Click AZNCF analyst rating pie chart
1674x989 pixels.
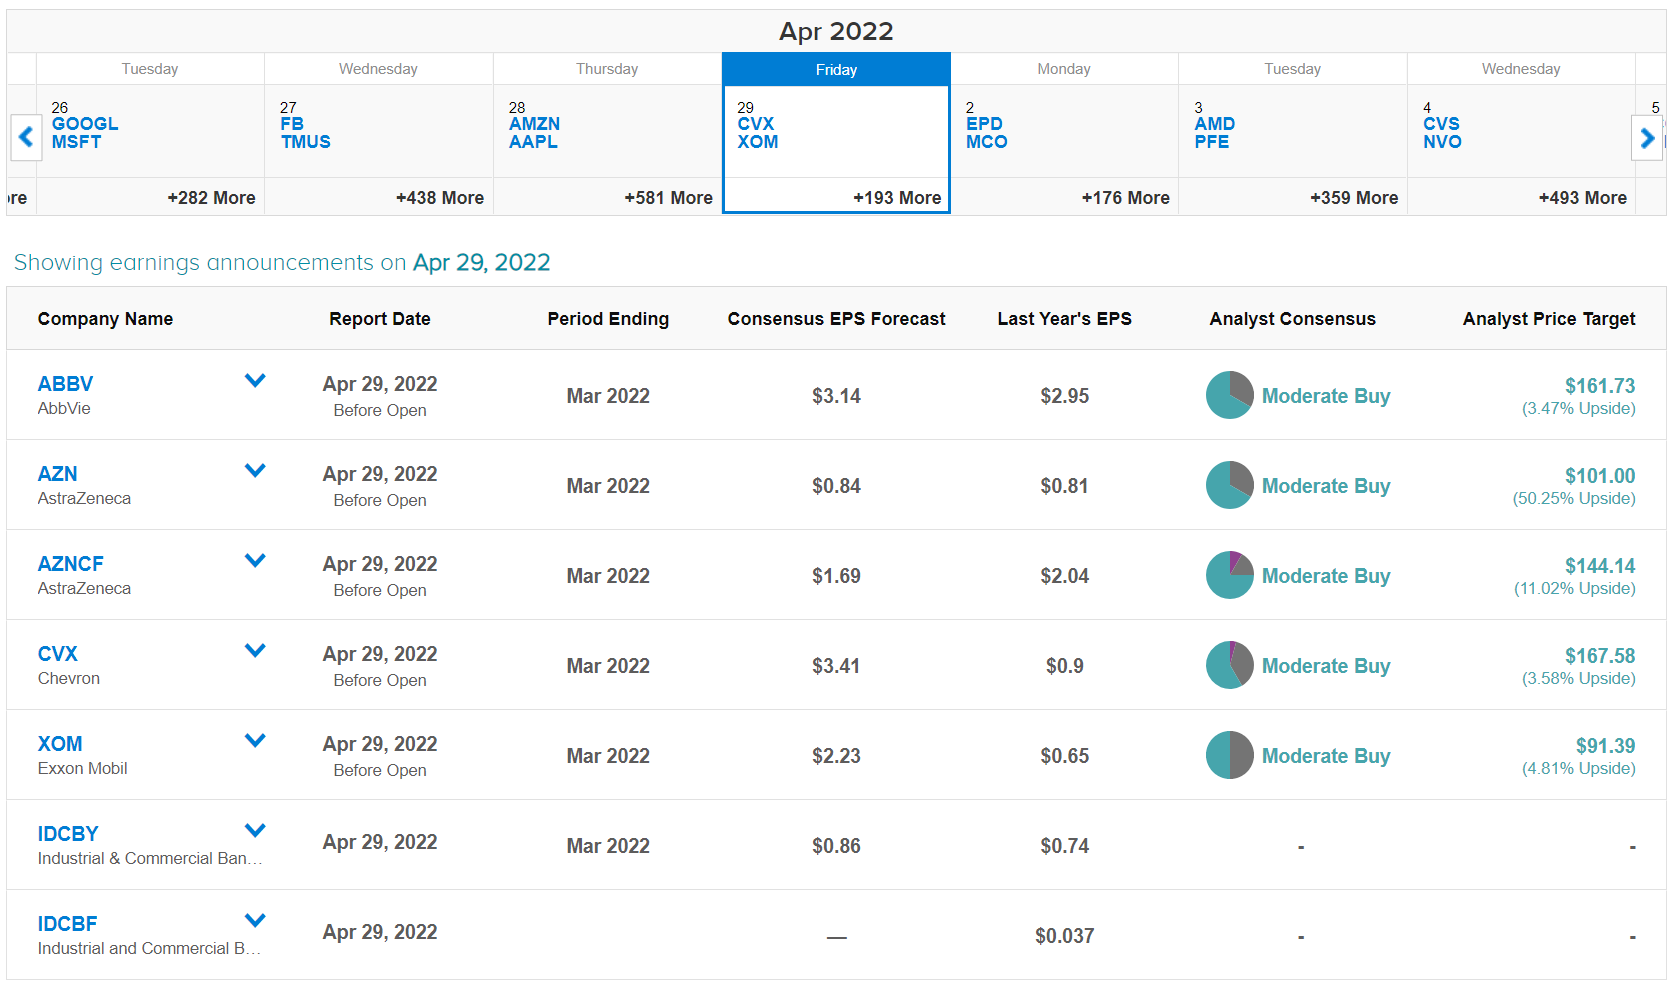[x=1229, y=575]
